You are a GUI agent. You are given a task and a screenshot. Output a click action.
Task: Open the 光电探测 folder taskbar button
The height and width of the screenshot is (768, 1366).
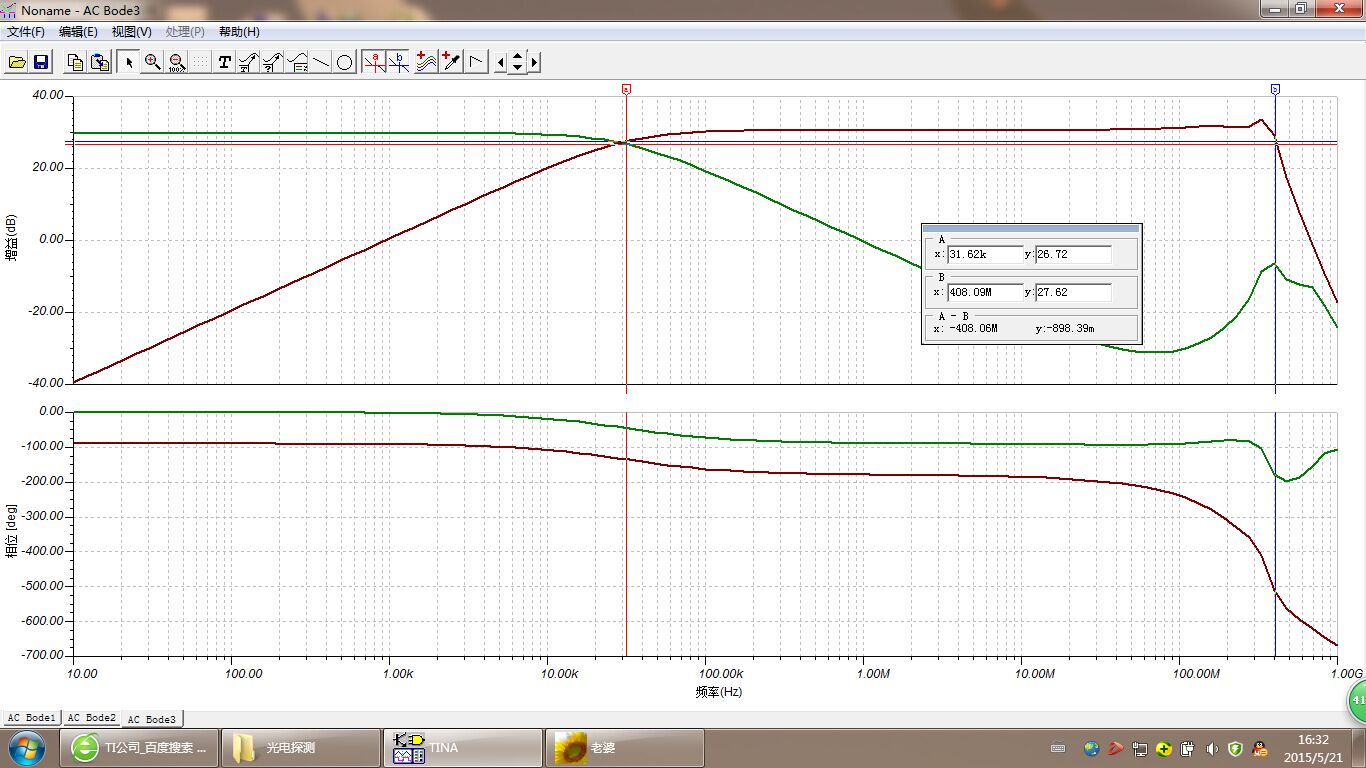[x=301, y=748]
